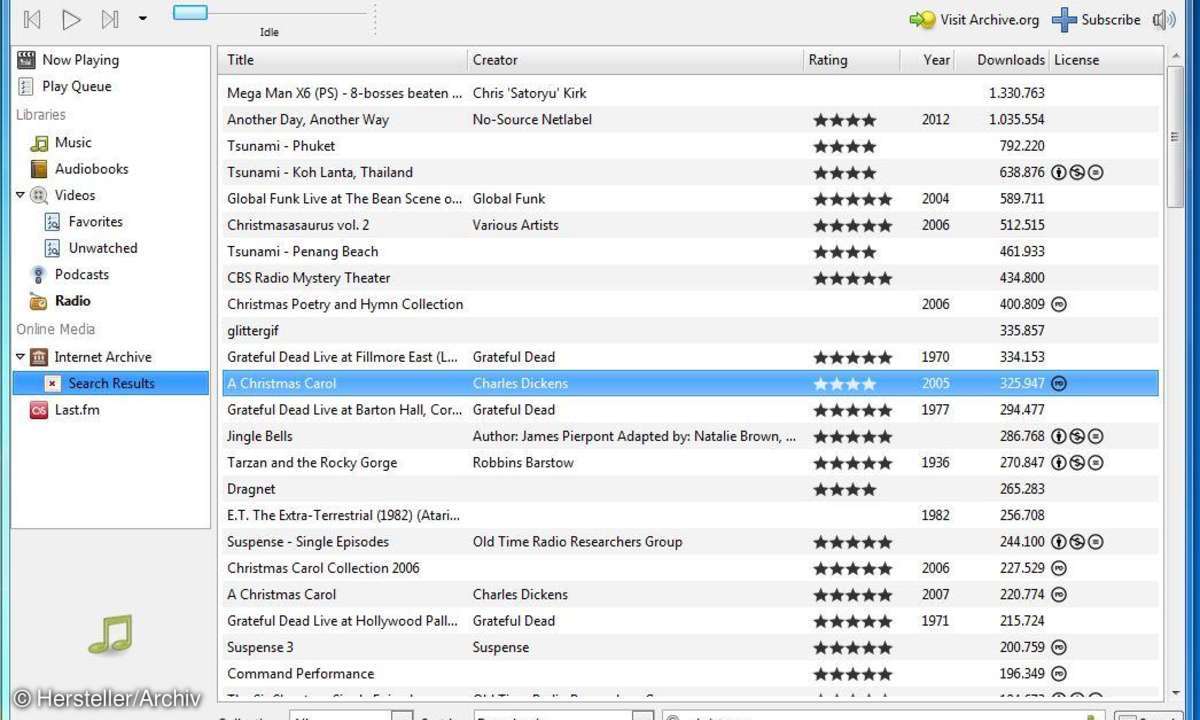This screenshot has width=1200, height=720.
Task: Click the Subscribe button
Action: (x=1096, y=19)
